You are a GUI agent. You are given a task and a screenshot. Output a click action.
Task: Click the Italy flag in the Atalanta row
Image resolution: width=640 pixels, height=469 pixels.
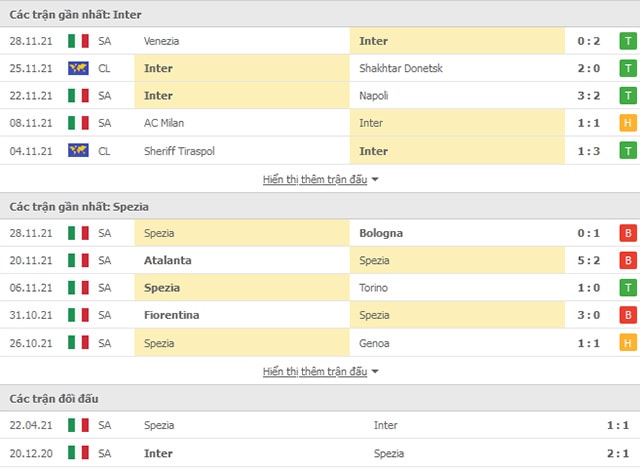[78, 260]
